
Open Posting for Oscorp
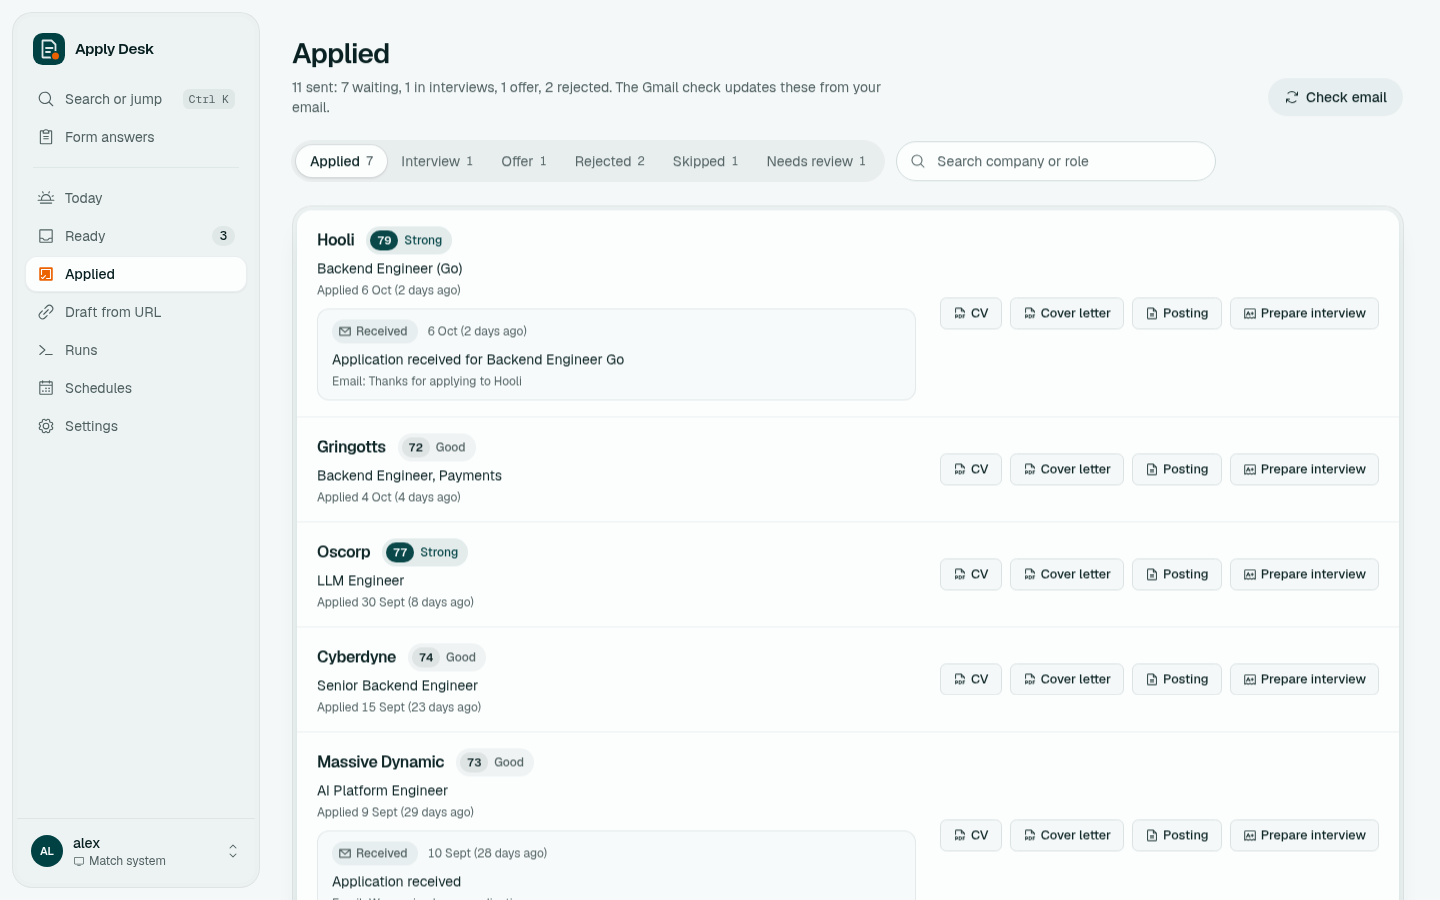point(1177,574)
